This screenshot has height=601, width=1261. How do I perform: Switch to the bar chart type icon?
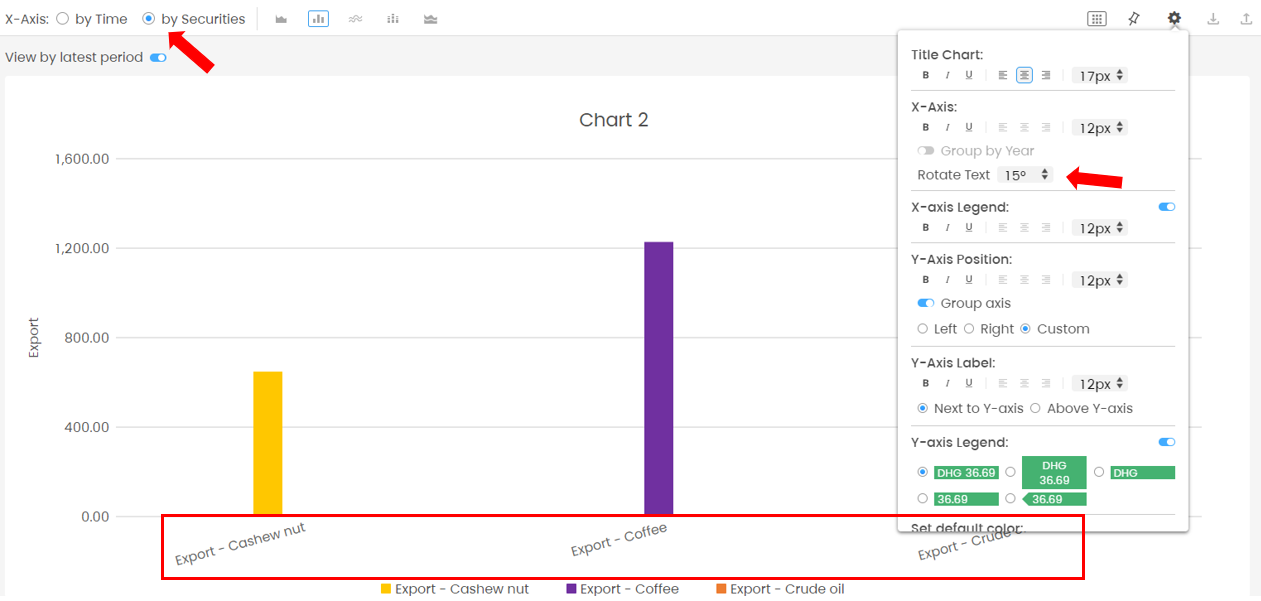[x=318, y=19]
